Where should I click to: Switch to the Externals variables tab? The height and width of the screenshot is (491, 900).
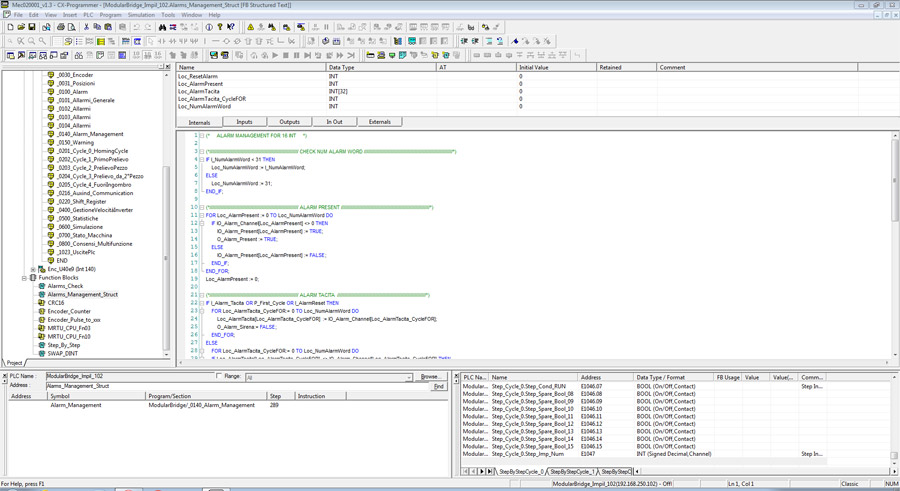[379, 122]
